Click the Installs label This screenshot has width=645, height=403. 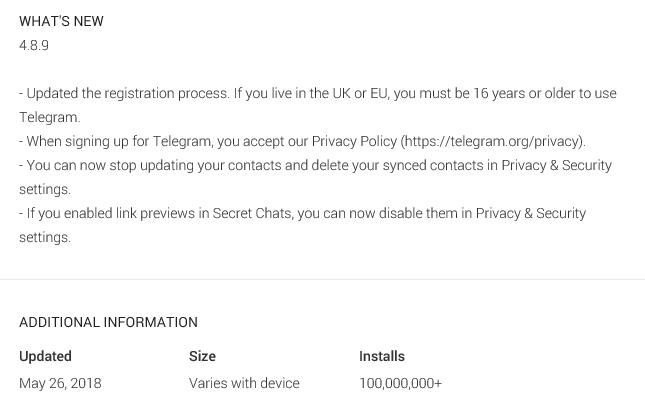pos(382,356)
